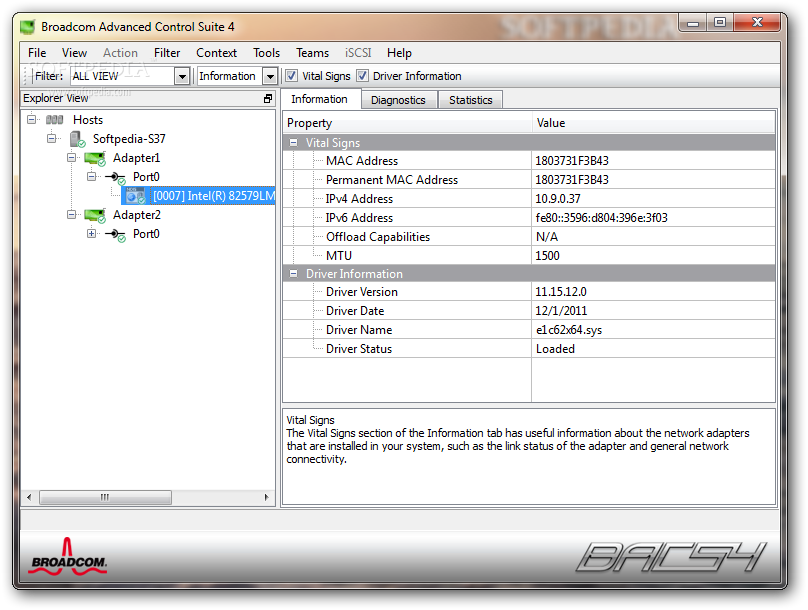The height and width of the screenshot is (610, 808).
Task: Click the Permanent MAC Address property
Action: (x=392, y=180)
